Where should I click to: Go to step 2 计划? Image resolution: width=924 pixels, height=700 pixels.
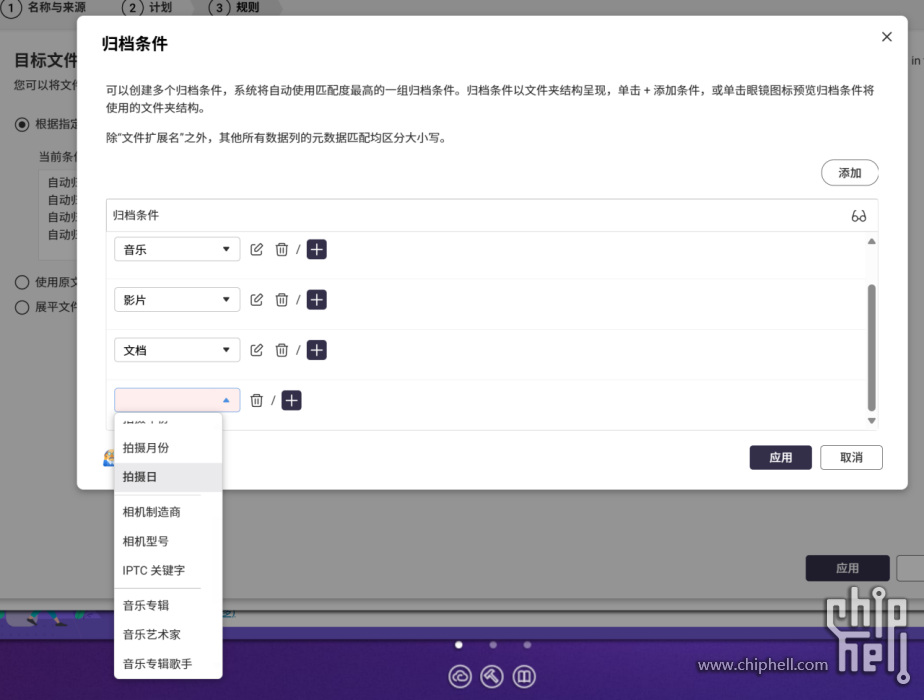[147, 7]
